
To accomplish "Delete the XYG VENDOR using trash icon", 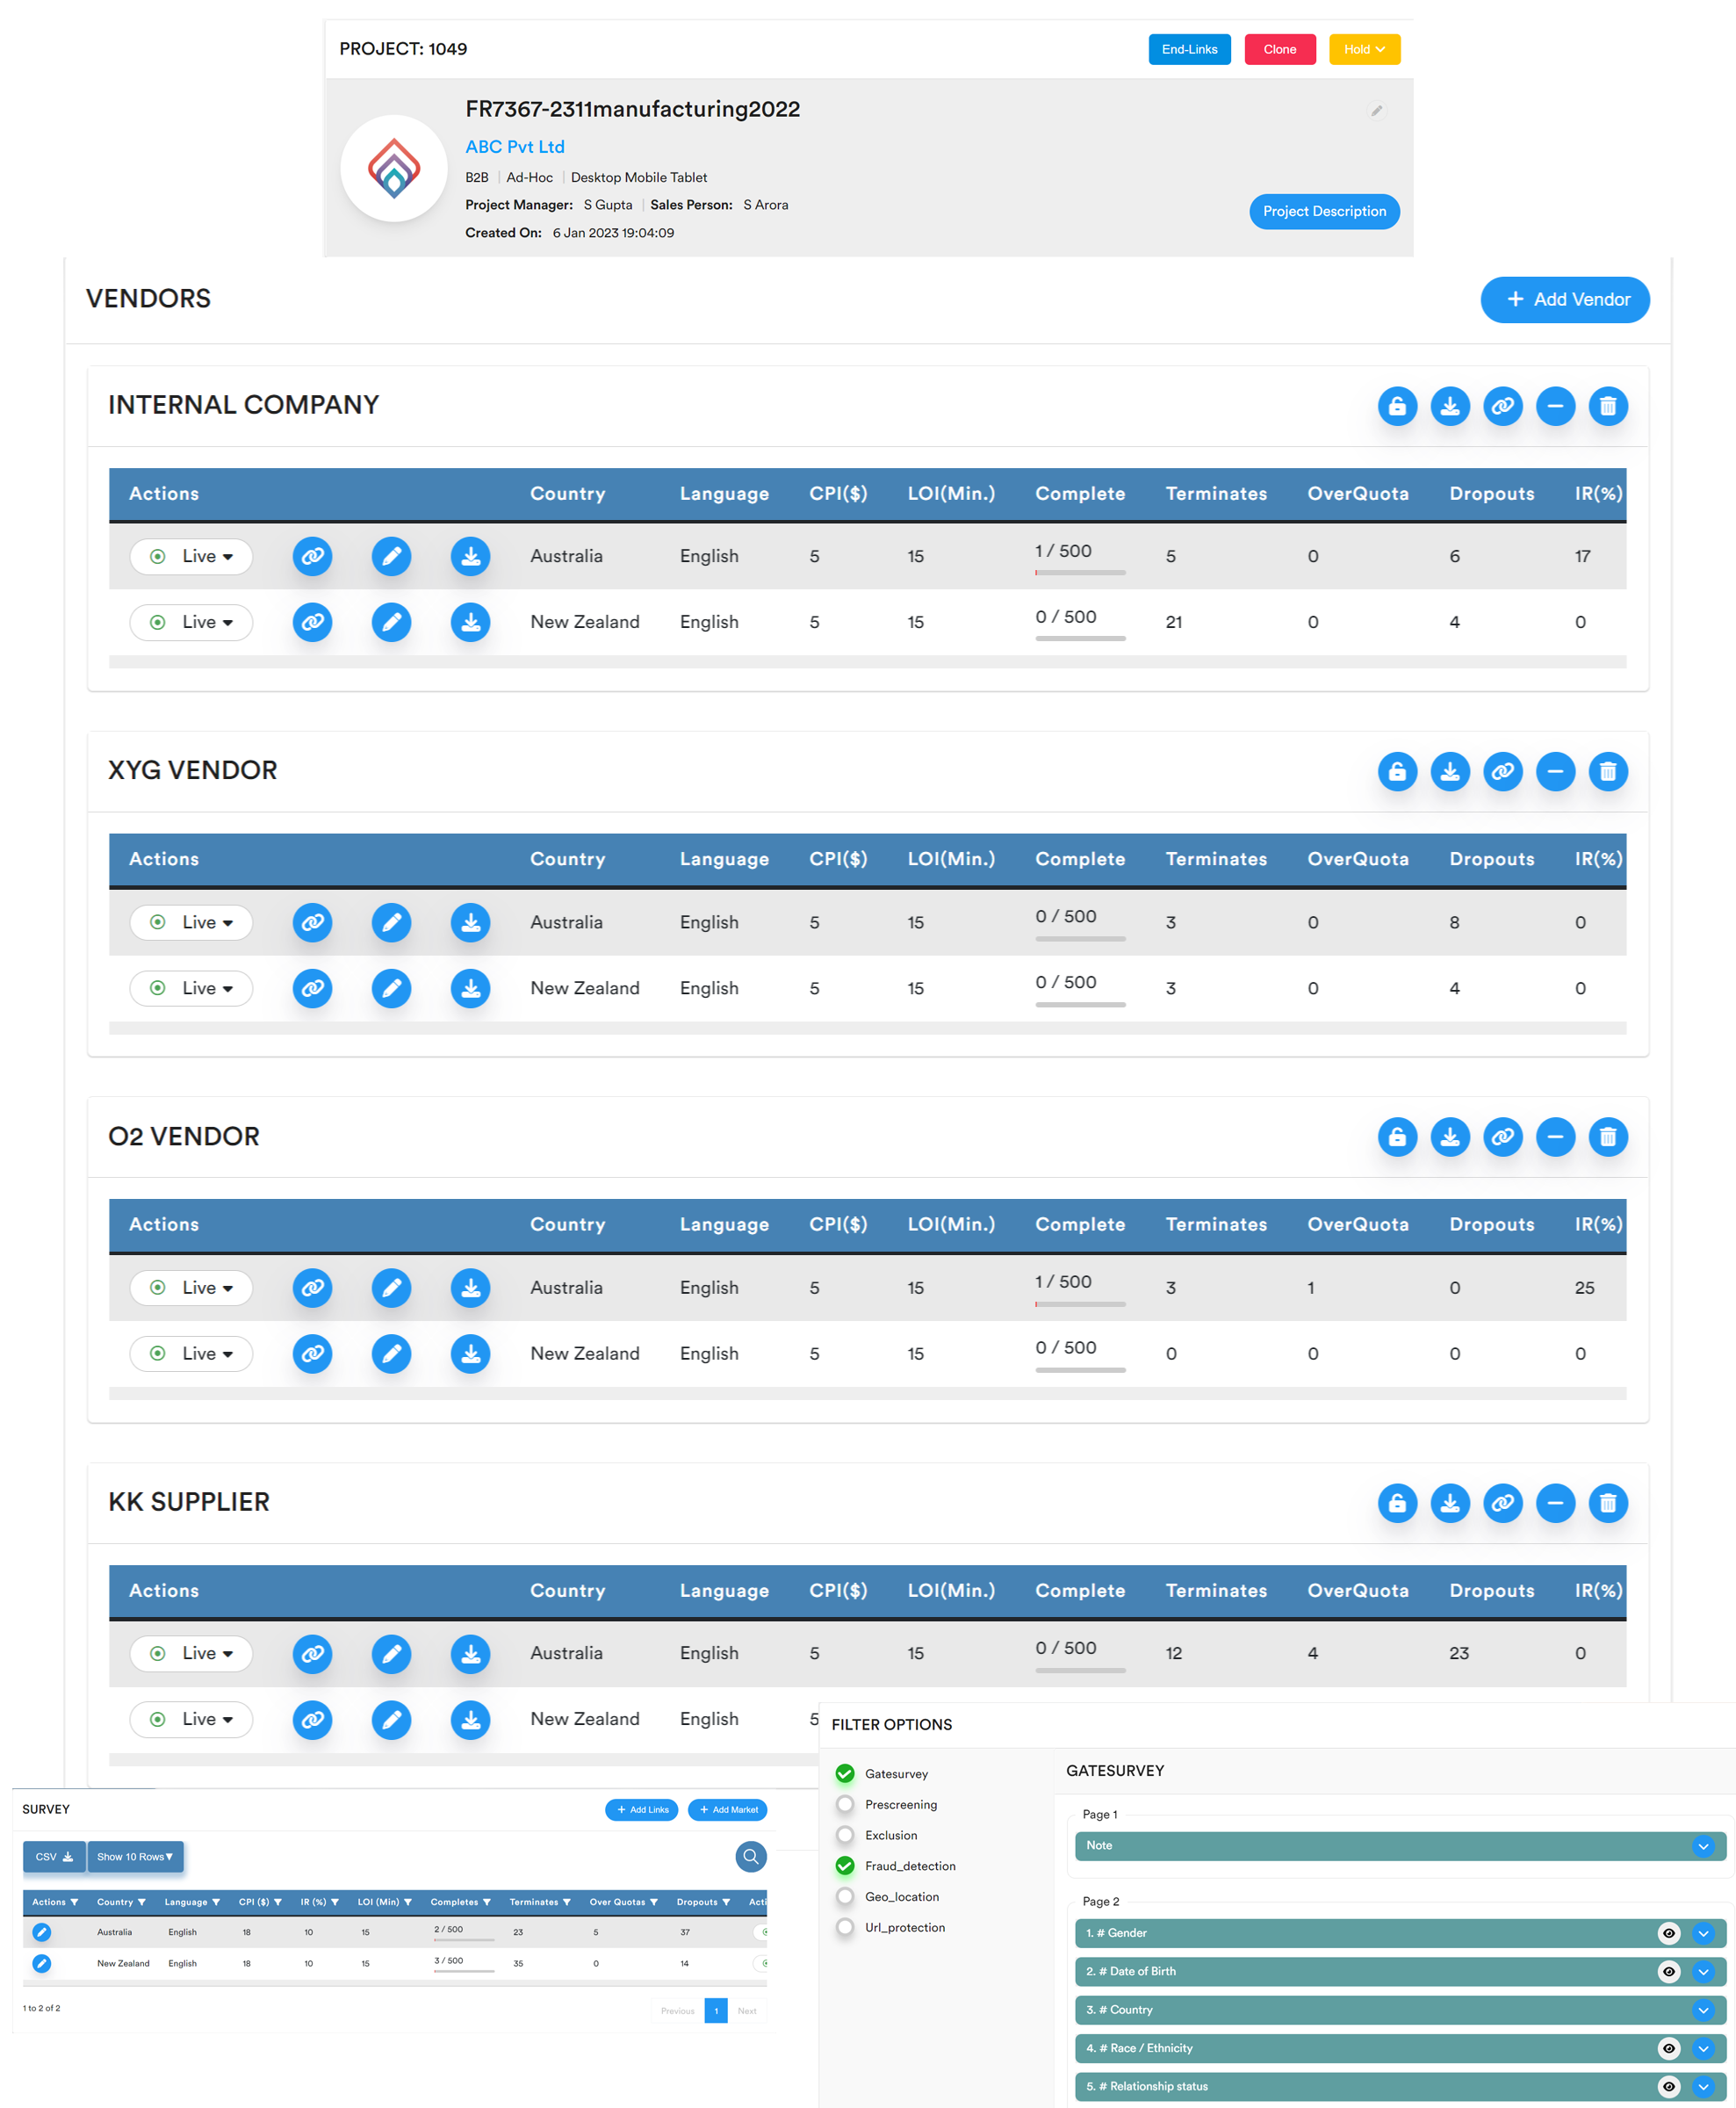I will tap(1607, 771).
